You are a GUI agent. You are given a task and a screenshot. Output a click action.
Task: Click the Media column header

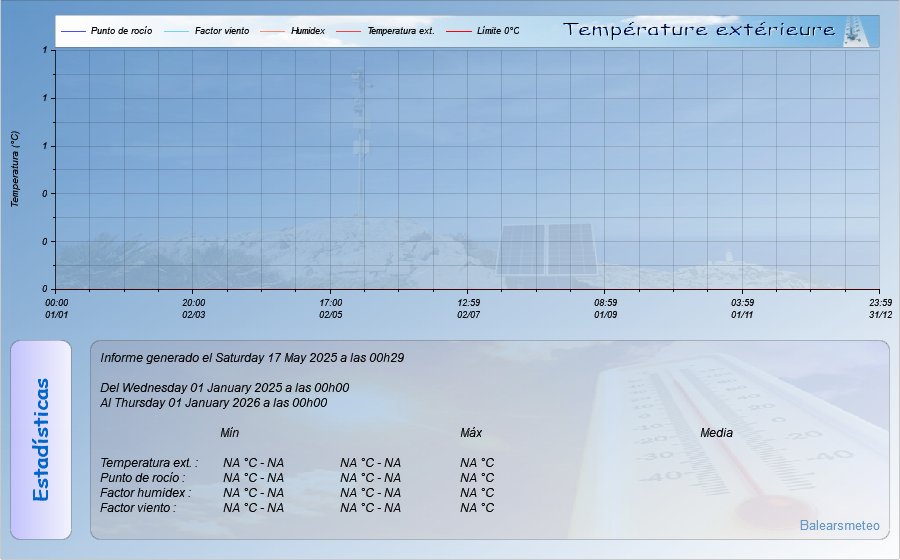(x=716, y=433)
